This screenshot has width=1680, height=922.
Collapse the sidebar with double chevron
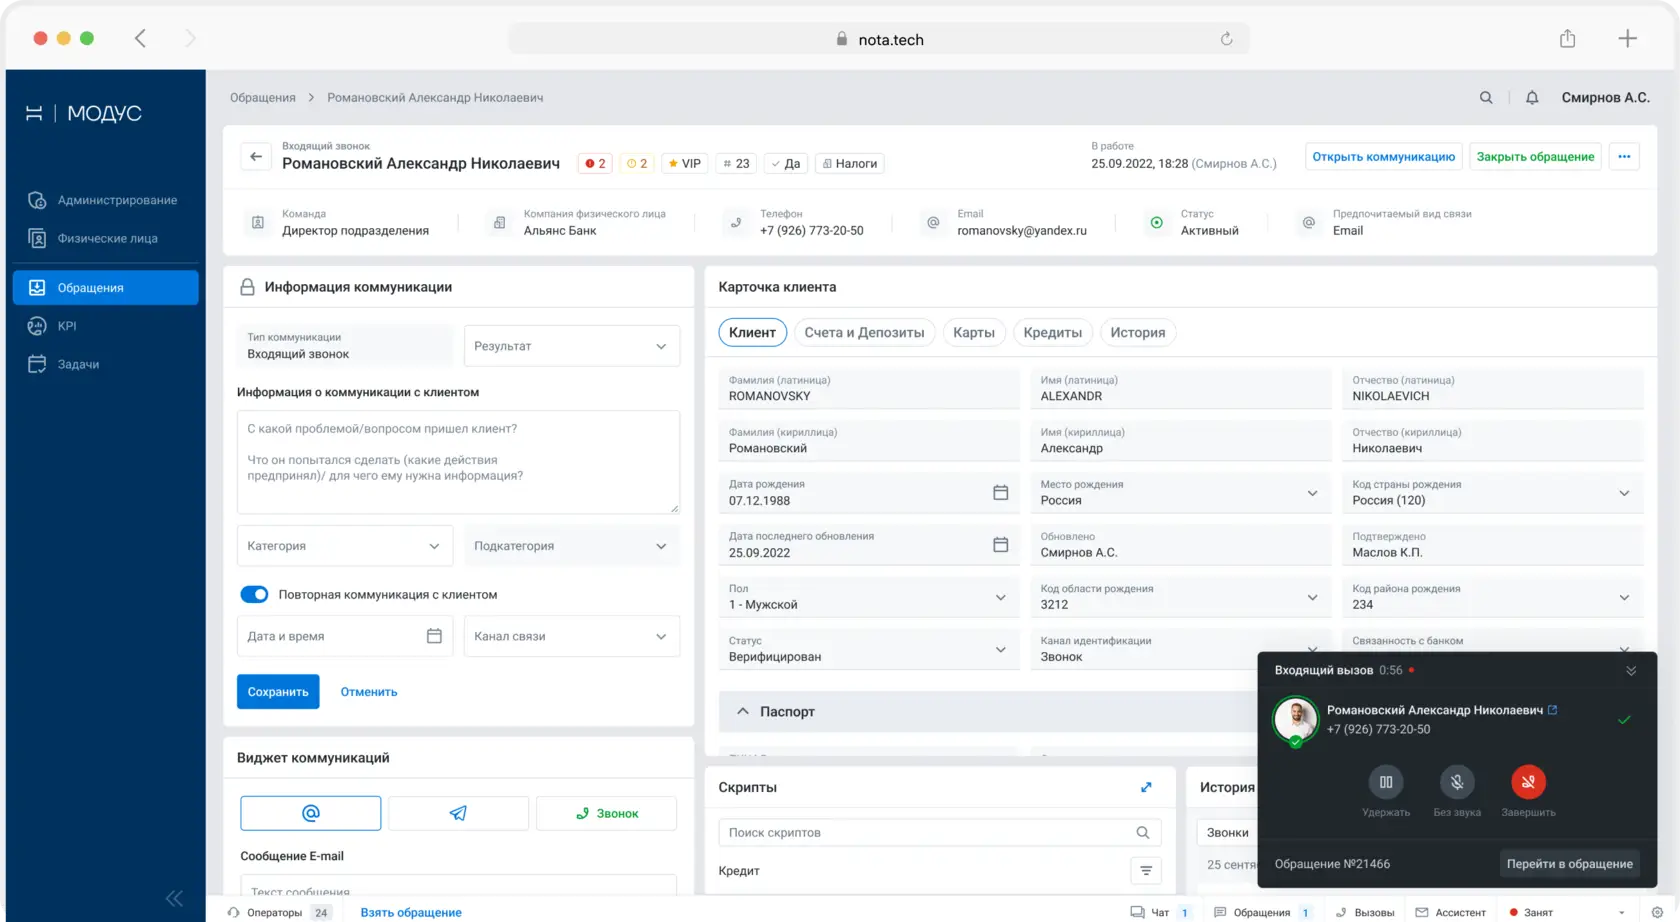tap(175, 898)
